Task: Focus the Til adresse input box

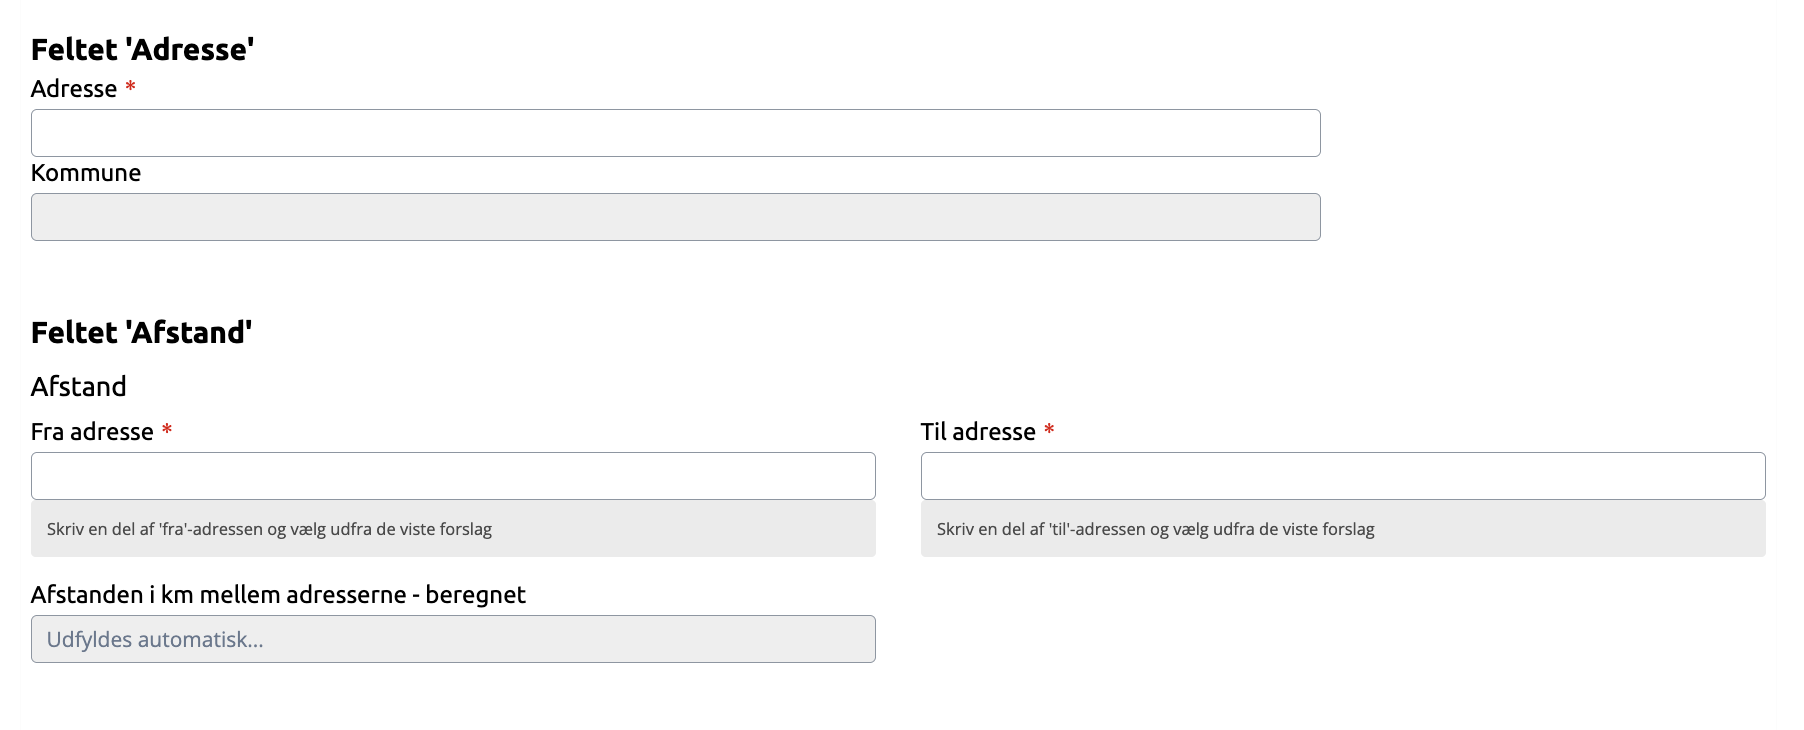Action: pos(1343,476)
